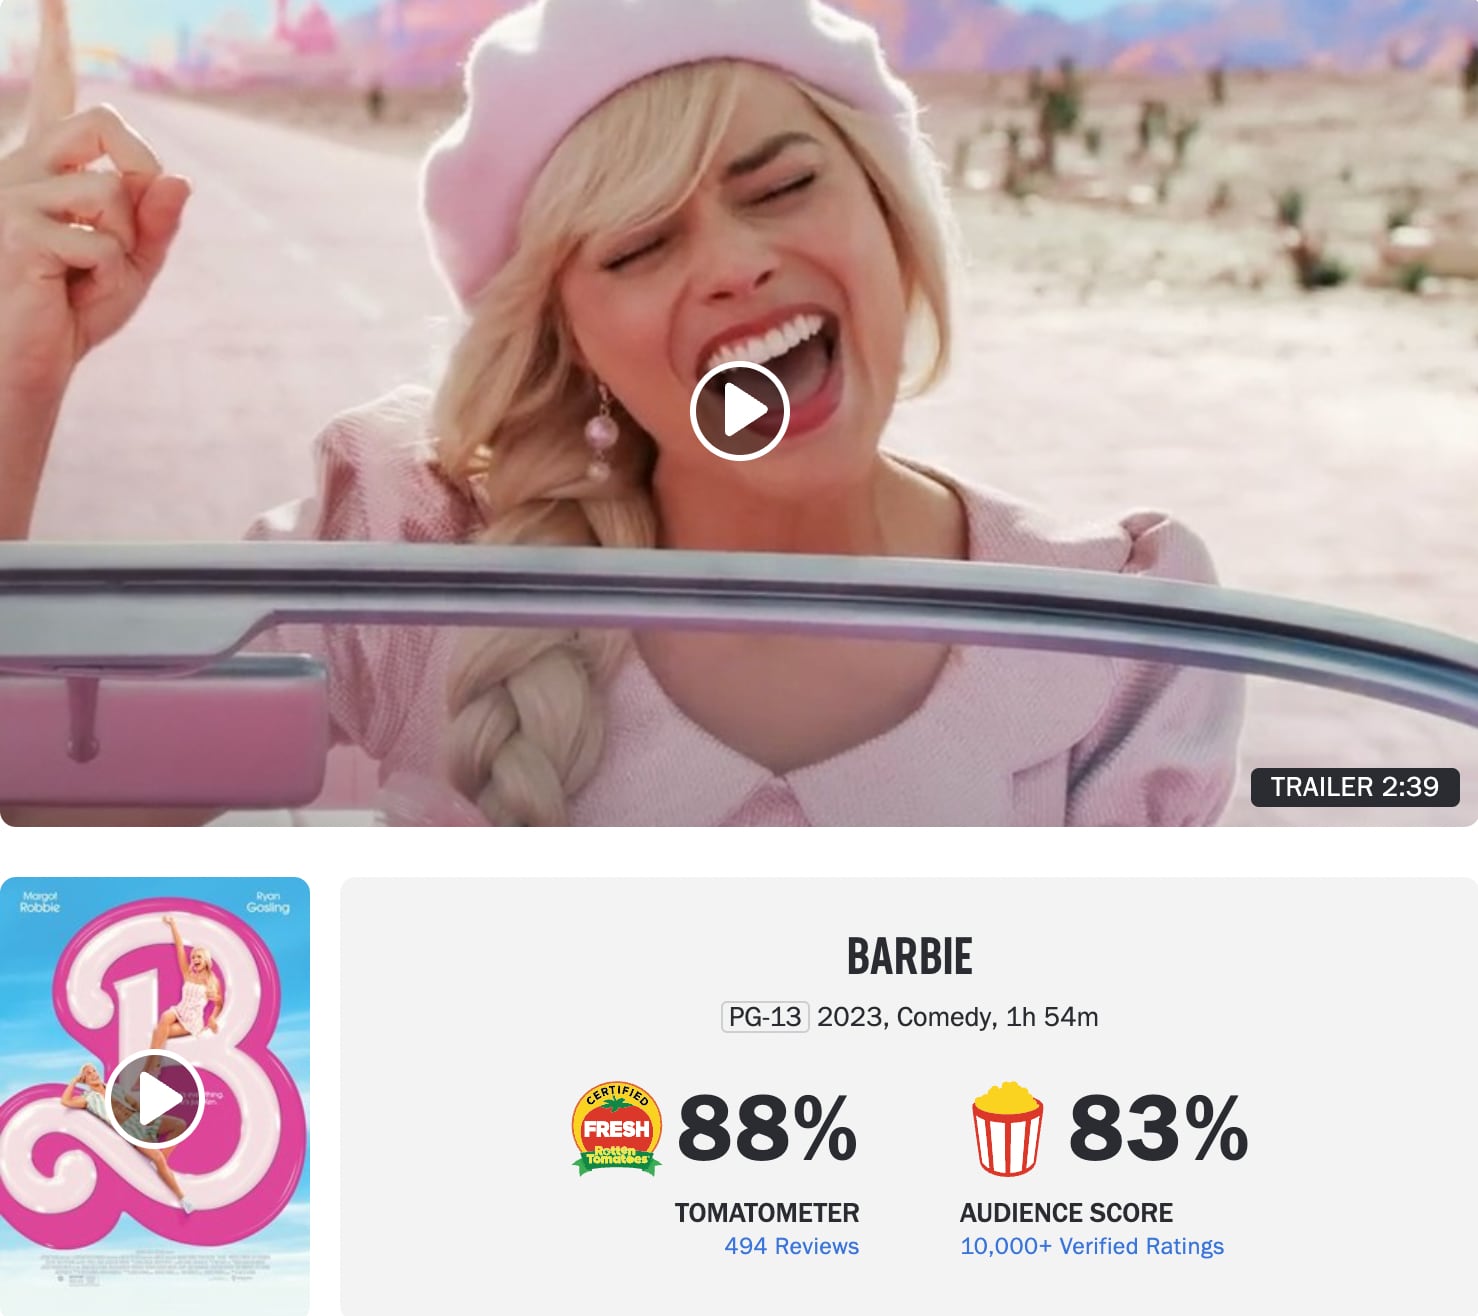Click Margot Robbie's name on the poster

[x=40, y=902]
